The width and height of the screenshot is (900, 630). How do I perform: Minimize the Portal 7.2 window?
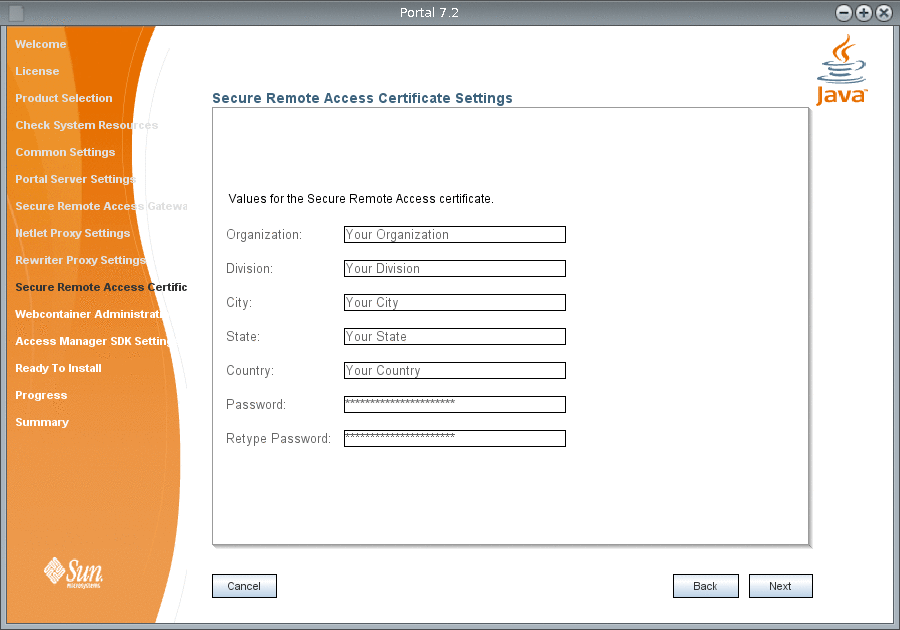coord(844,13)
